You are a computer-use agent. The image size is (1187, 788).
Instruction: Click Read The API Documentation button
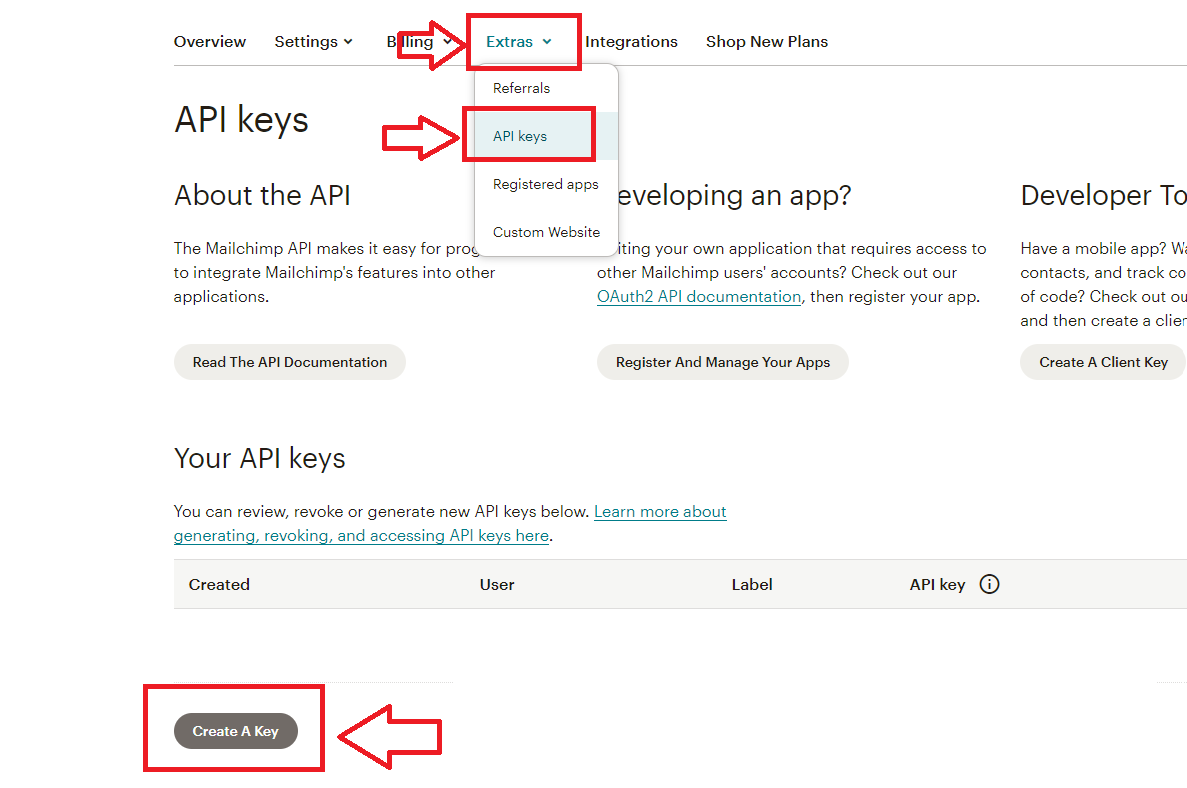click(290, 362)
